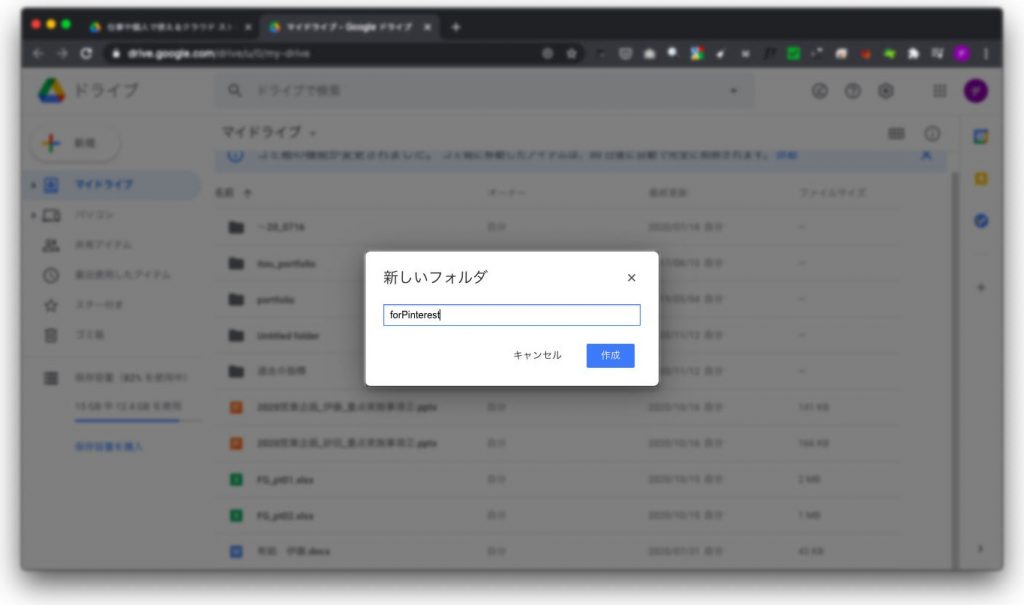This screenshot has width=1024, height=605.
Task: Open Storage icon in sidebar
Action: click(51, 378)
